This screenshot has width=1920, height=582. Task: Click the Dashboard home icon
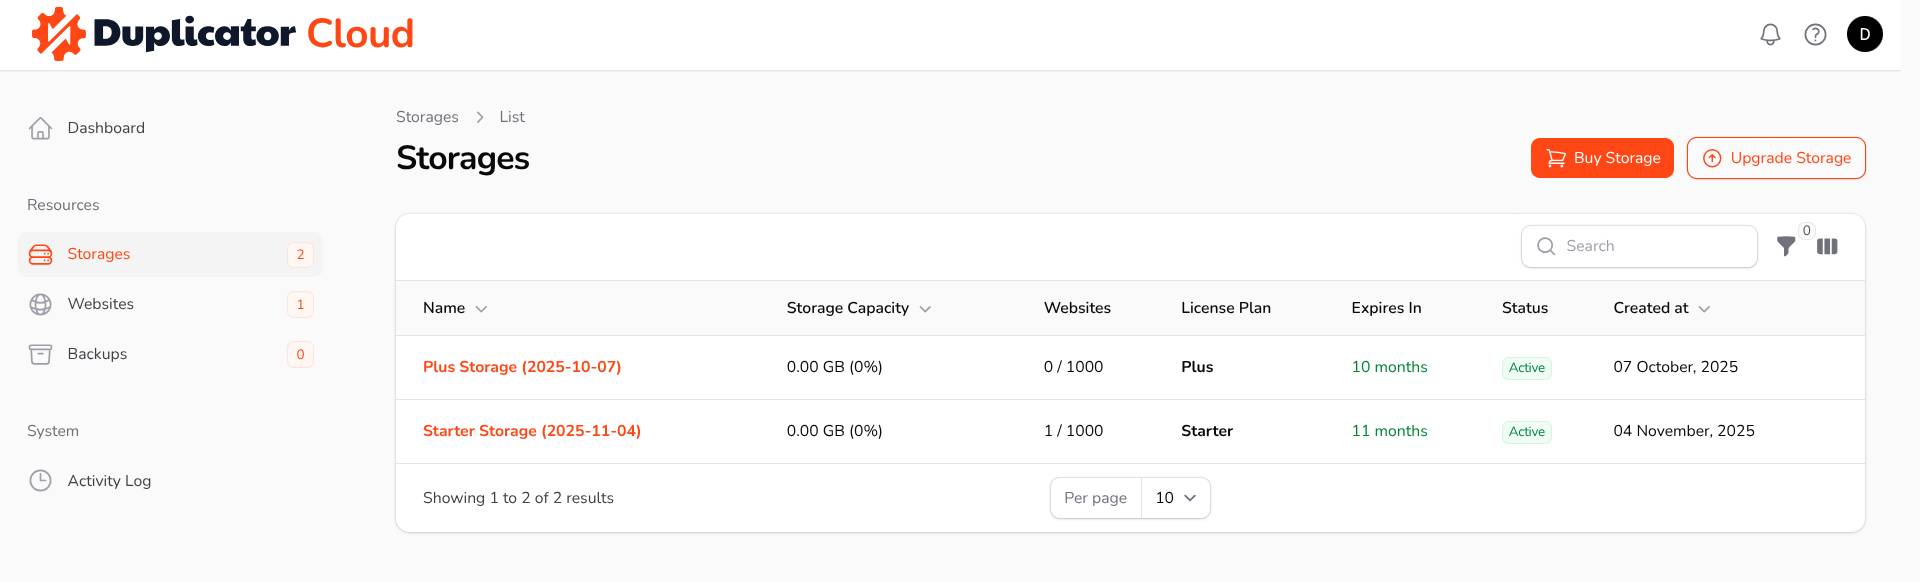(41, 128)
